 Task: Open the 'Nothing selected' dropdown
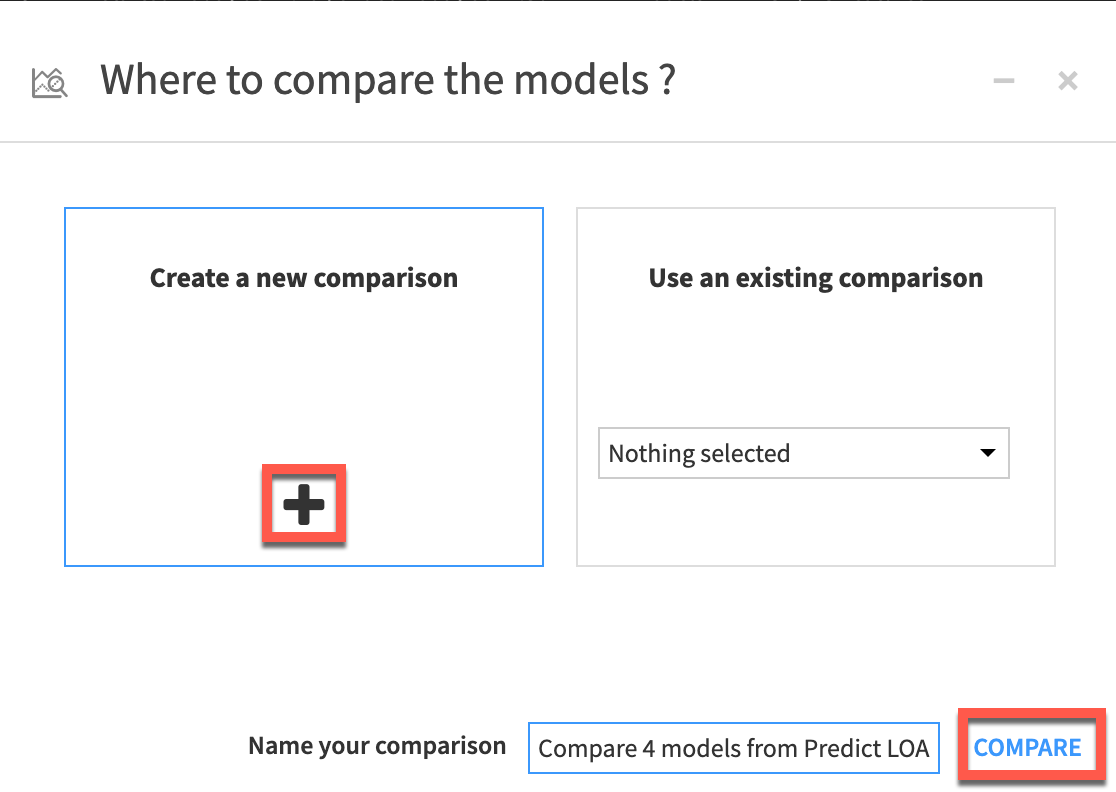(803, 454)
